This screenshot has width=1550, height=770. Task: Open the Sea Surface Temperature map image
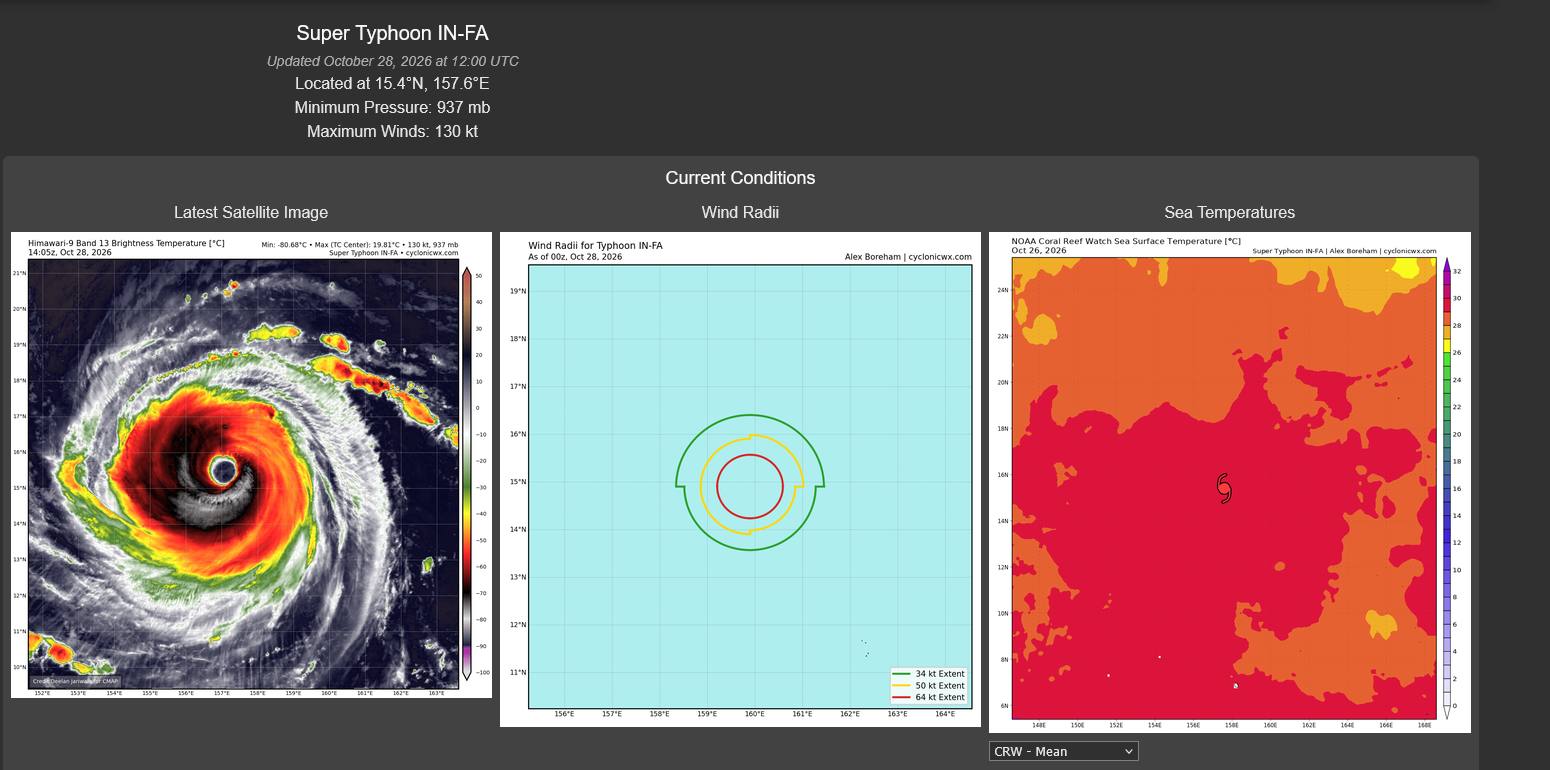coord(1230,482)
